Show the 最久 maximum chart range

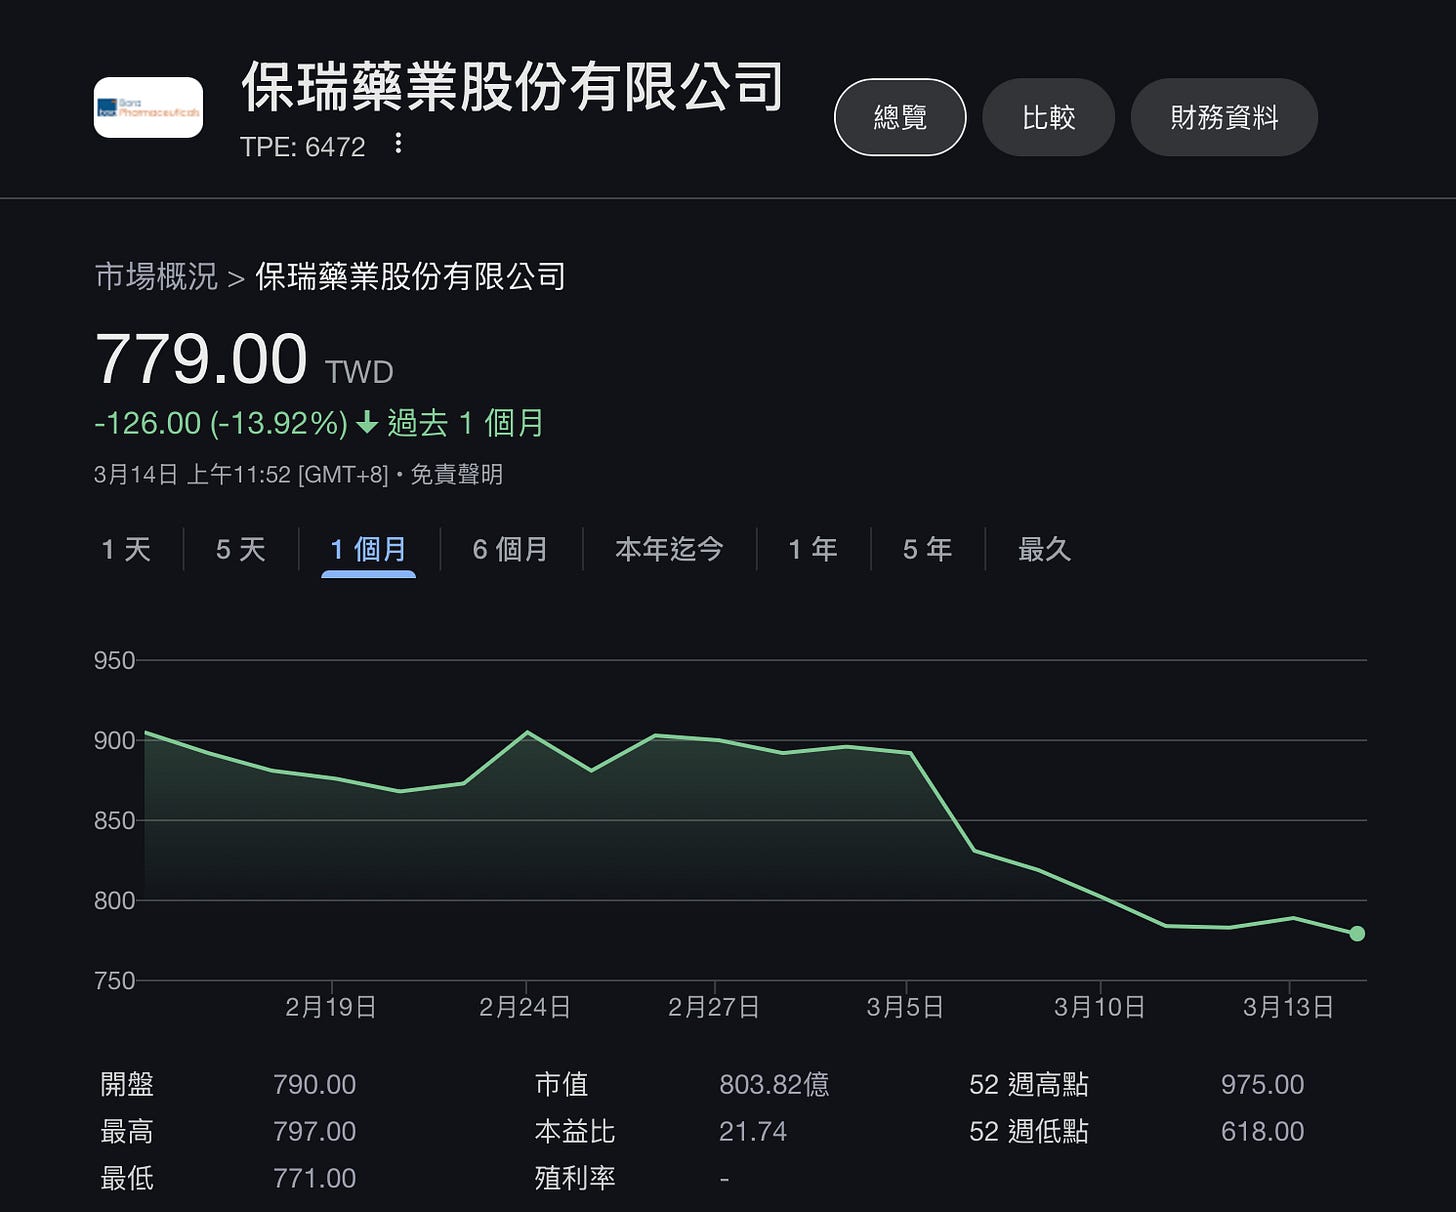click(1044, 549)
